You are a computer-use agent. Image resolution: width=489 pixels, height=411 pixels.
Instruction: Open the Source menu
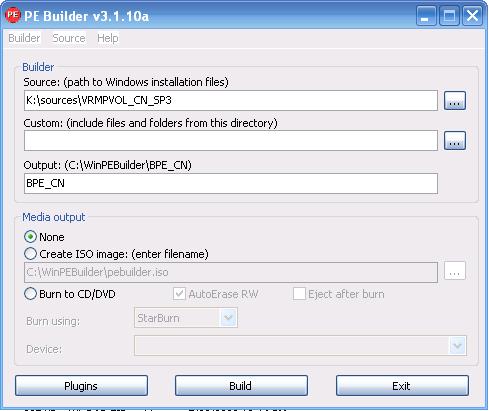pyautogui.click(x=69, y=38)
